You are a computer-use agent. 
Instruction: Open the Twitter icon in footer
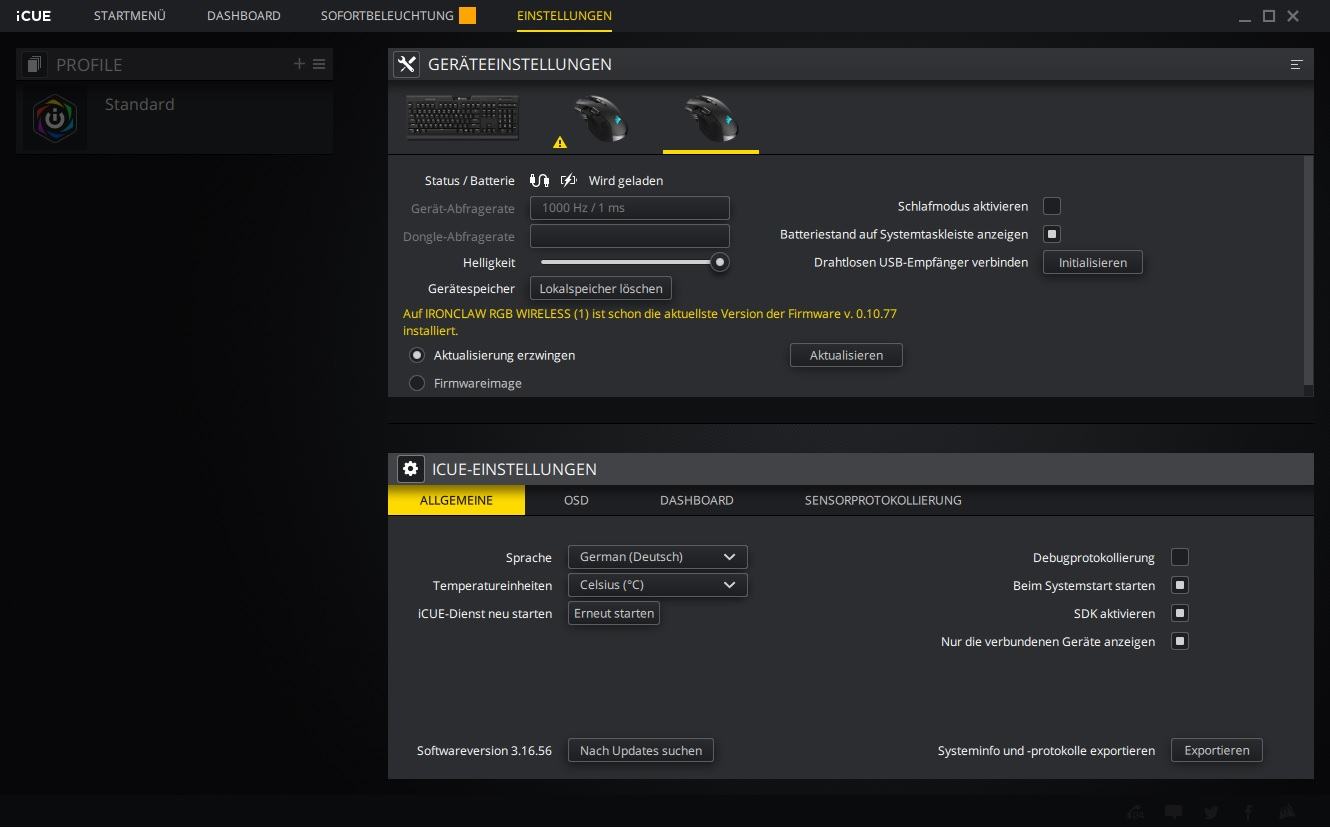(x=1212, y=812)
